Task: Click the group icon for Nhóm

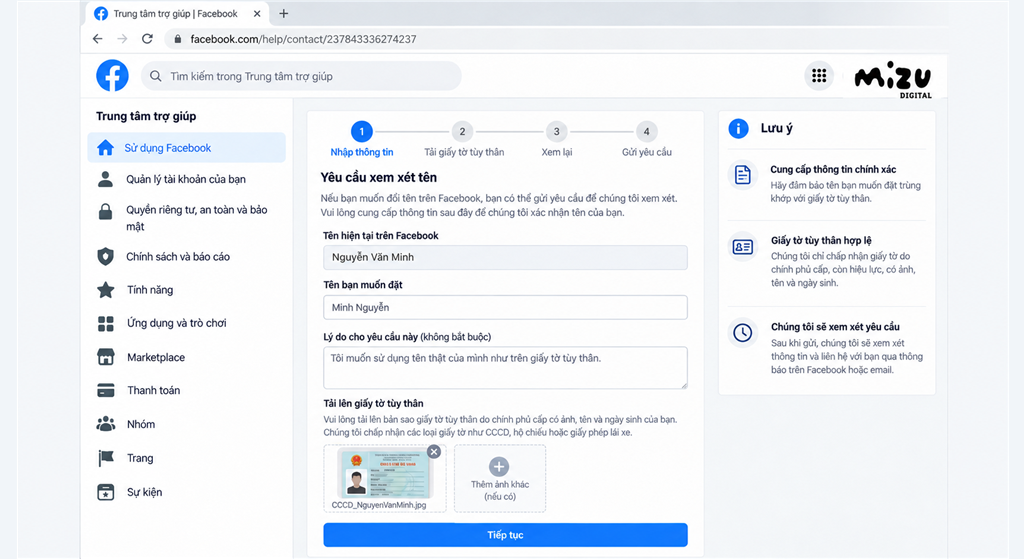Action: click(x=105, y=424)
